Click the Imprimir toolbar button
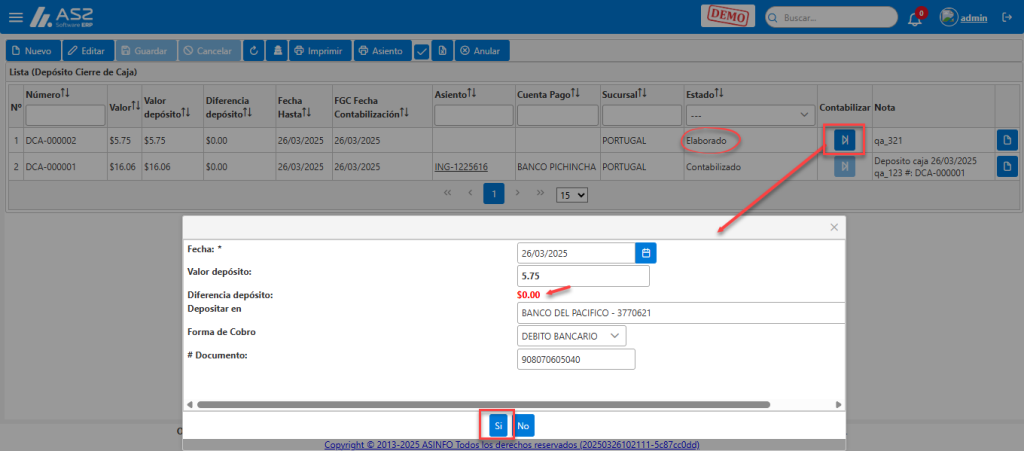 318,51
